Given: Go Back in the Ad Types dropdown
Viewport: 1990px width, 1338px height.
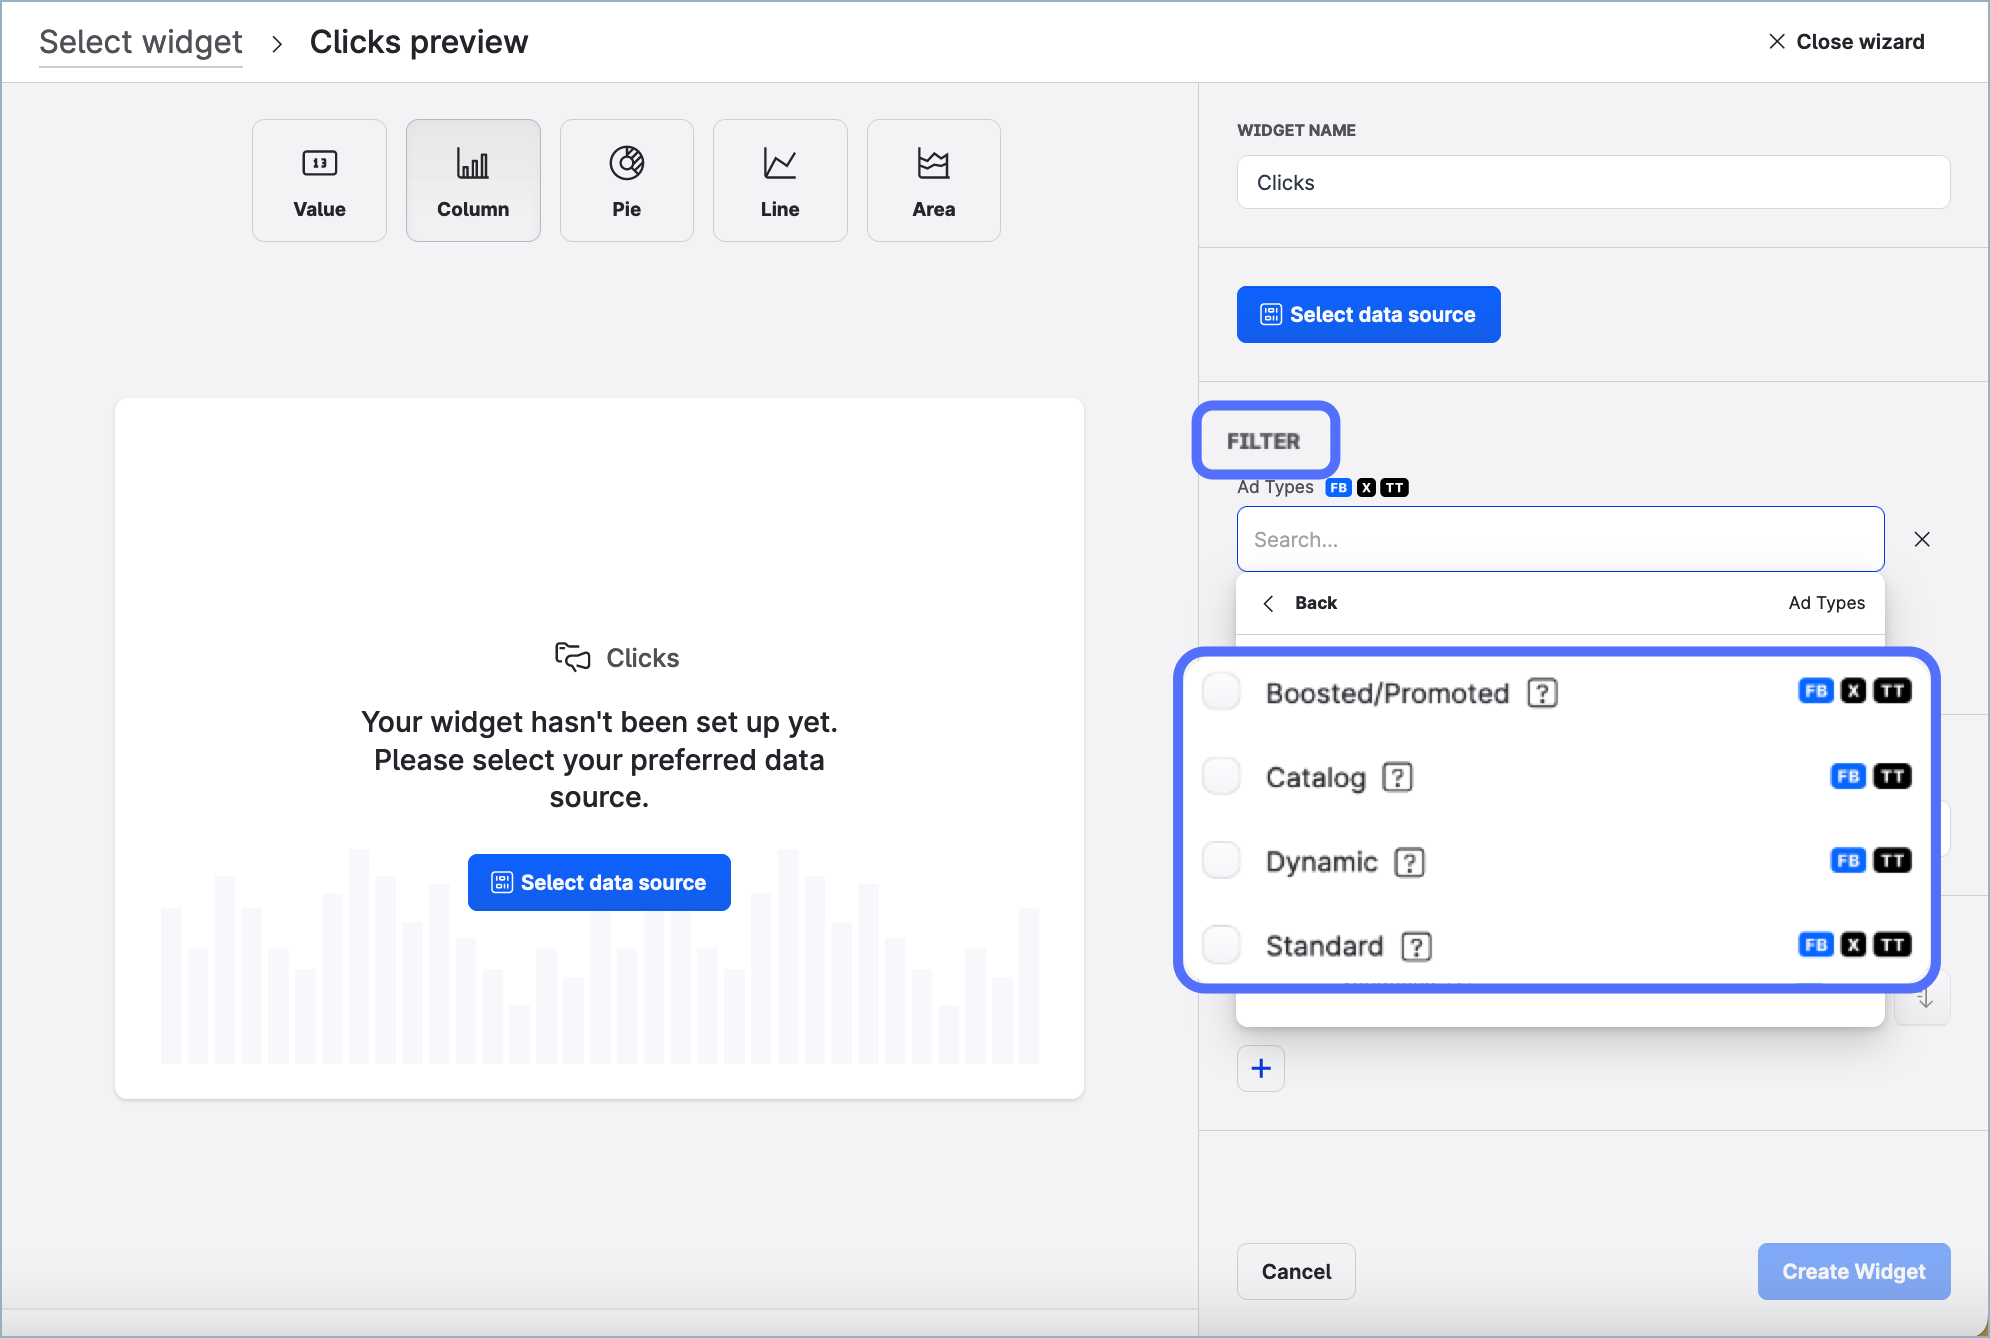Looking at the screenshot, I should (x=1301, y=603).
